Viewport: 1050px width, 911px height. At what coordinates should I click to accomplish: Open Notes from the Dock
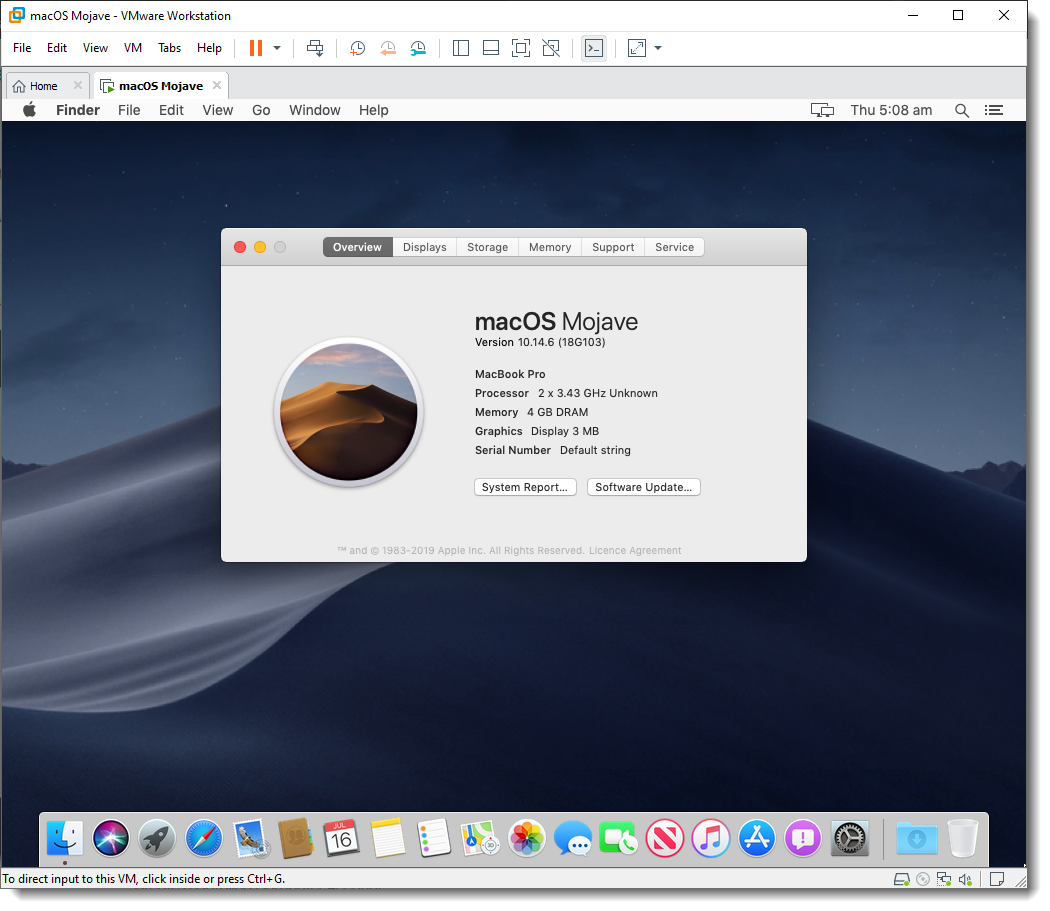tap(388, 839)
